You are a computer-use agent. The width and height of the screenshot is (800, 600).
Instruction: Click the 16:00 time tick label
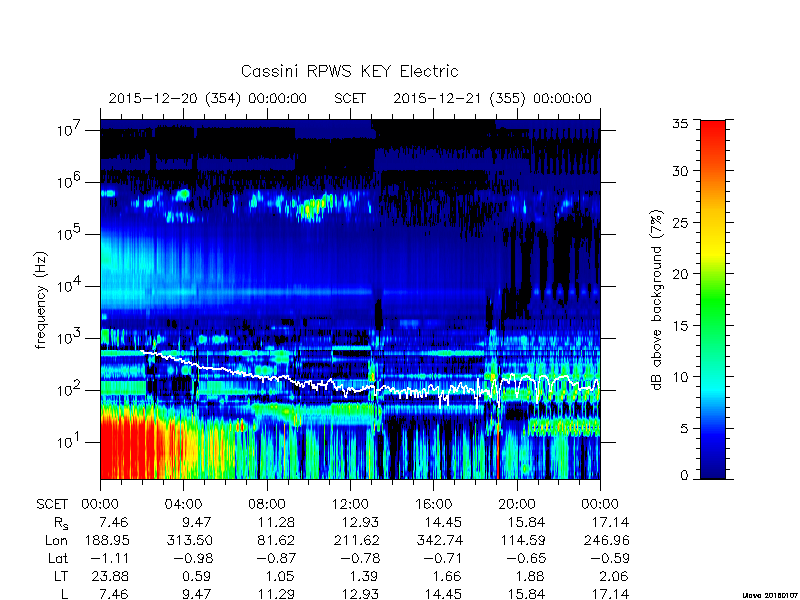coord(433,504)
